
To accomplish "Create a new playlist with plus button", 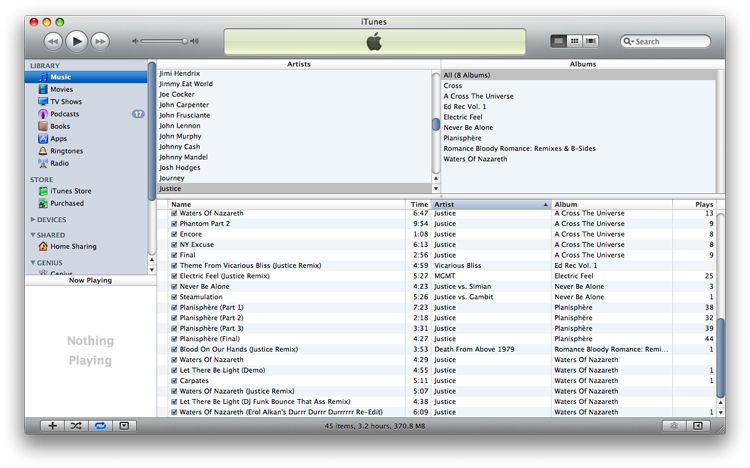I will pos(53,426).
